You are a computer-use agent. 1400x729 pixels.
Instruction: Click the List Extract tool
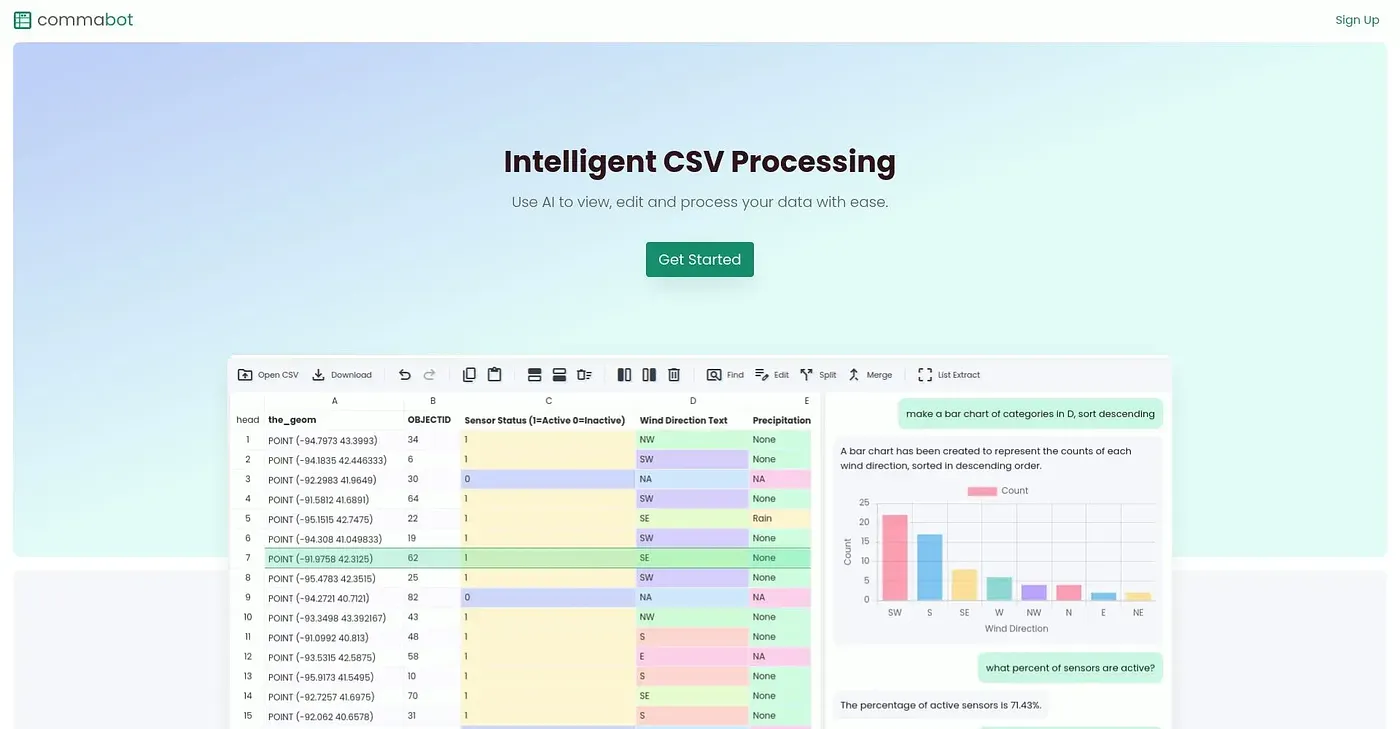949,375
